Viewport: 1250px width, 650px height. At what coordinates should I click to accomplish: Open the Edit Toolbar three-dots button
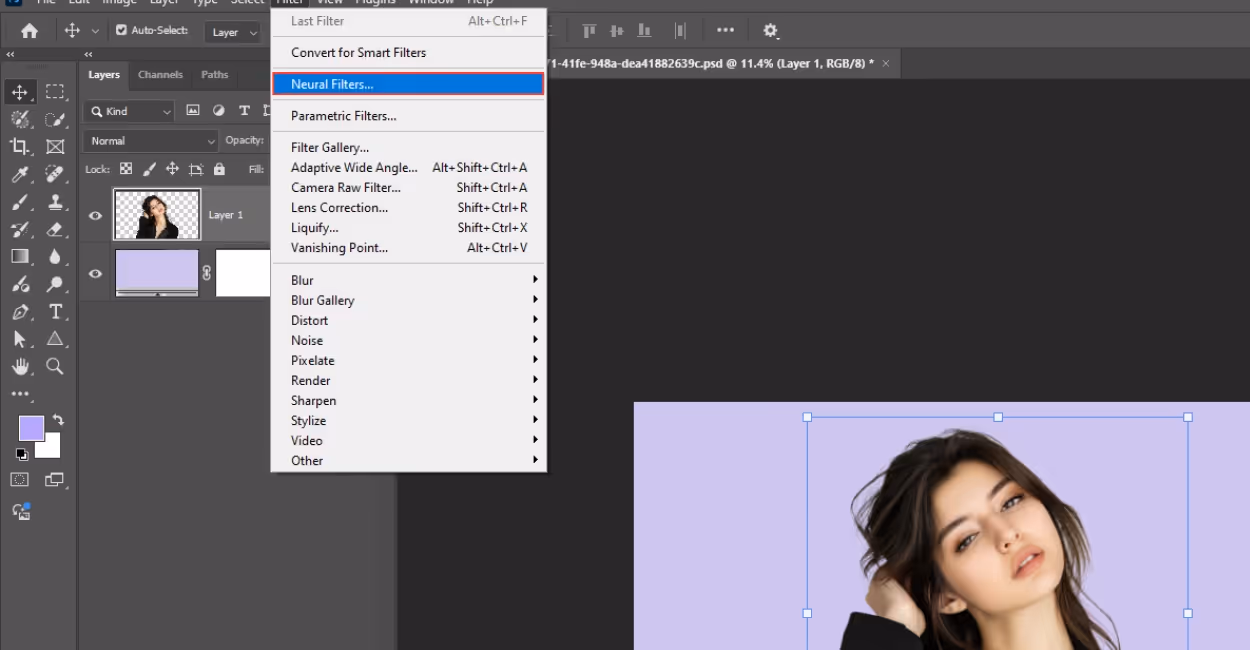click(x=20, y=394)
